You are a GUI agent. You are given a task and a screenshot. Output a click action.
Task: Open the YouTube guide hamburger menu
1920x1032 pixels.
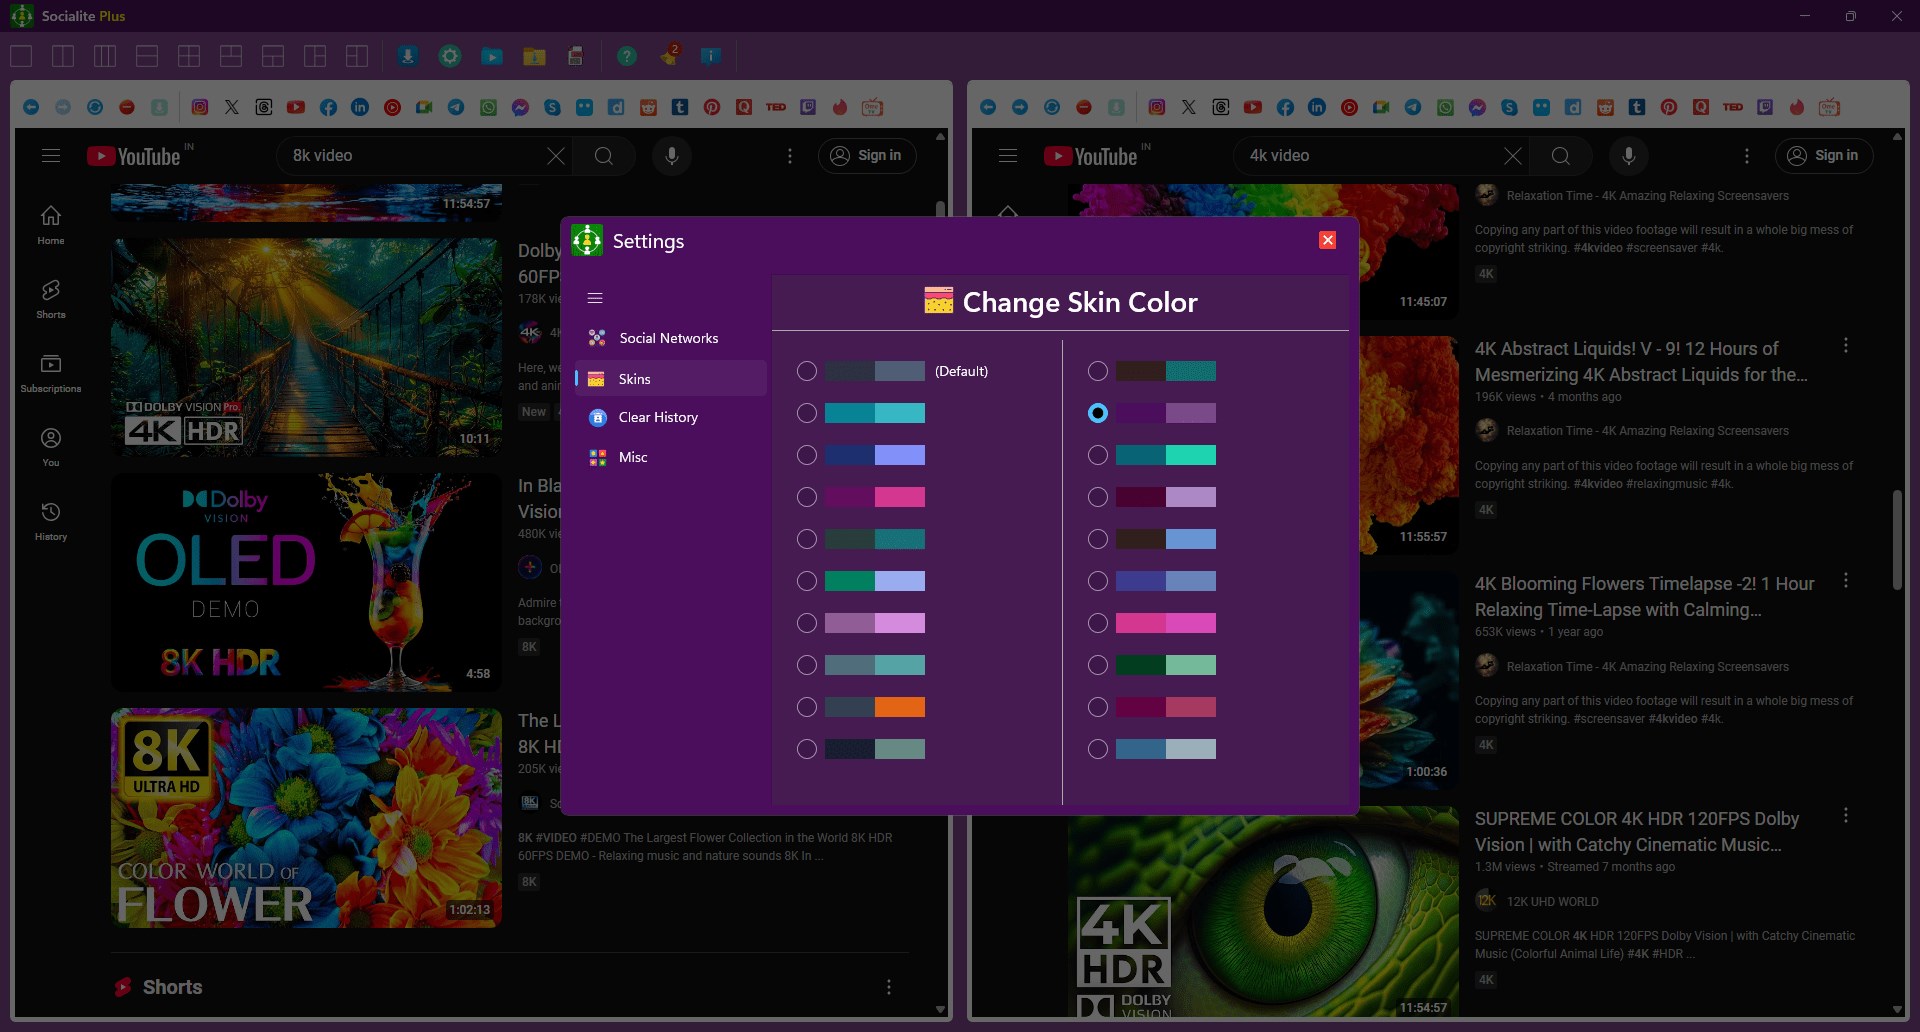tap(51, 155)
